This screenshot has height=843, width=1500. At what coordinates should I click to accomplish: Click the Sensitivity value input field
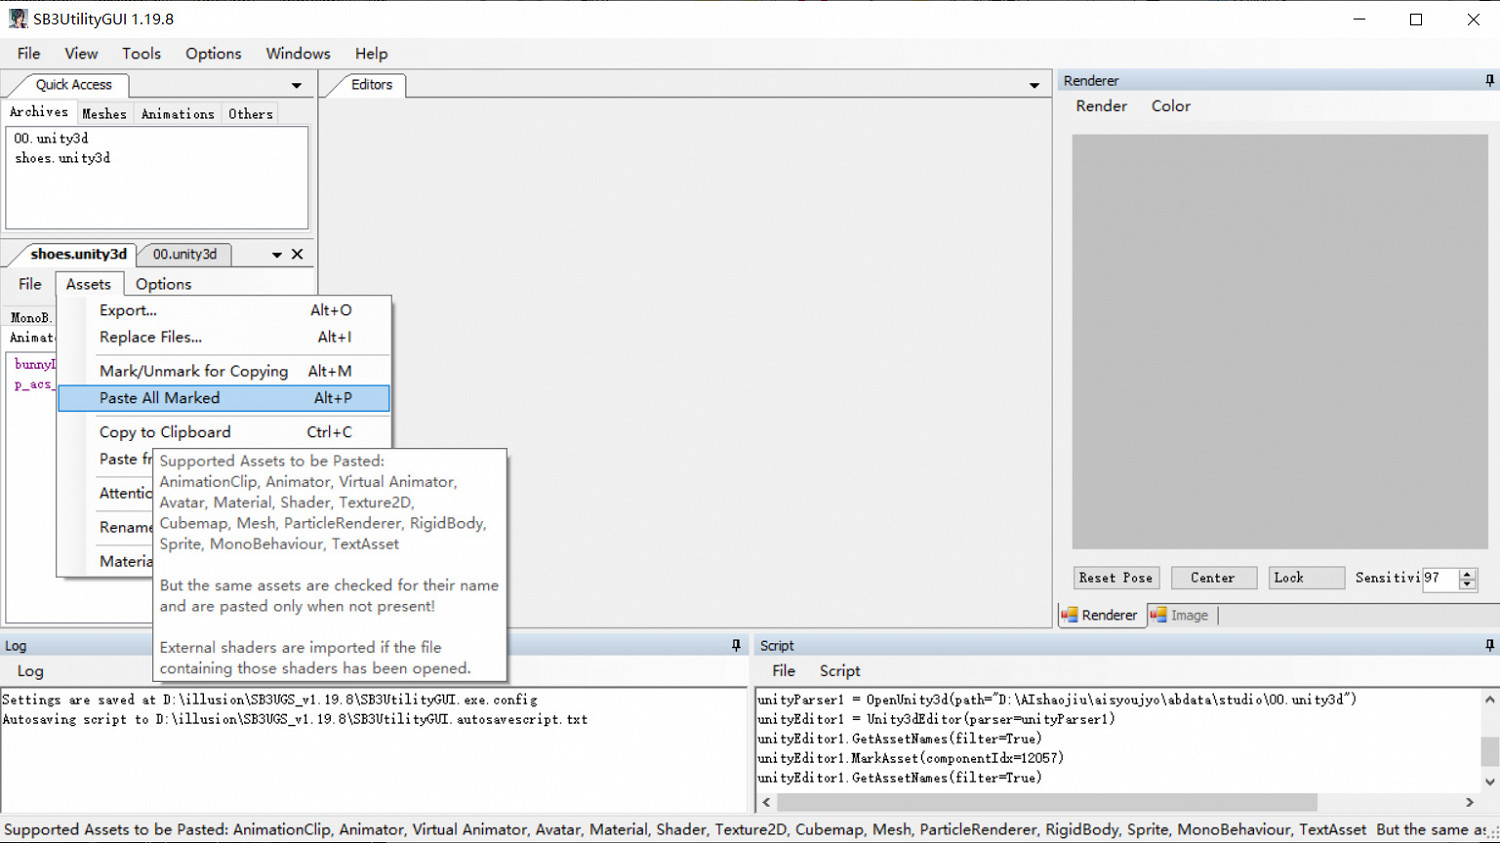1440,578
